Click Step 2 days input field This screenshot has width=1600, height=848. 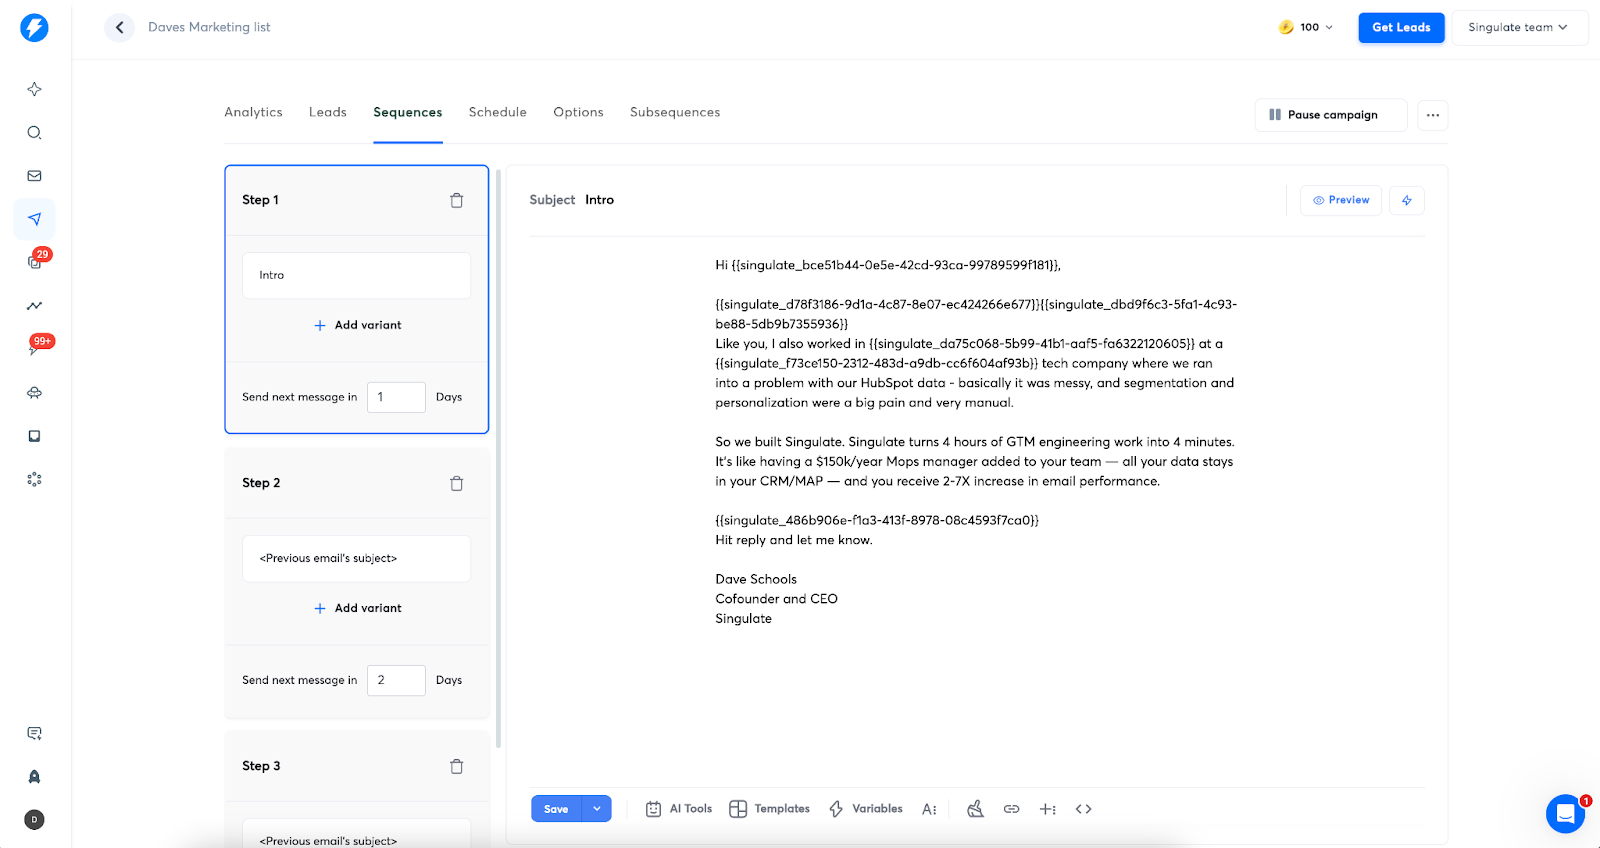(396, 680)
